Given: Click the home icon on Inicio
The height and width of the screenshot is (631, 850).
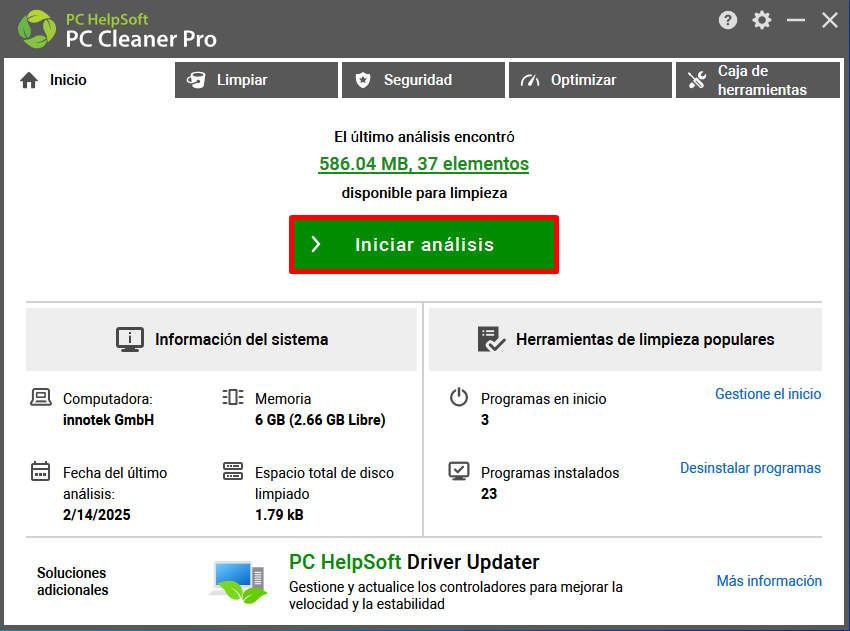Looking at the screenshot, I should point(29,80).
